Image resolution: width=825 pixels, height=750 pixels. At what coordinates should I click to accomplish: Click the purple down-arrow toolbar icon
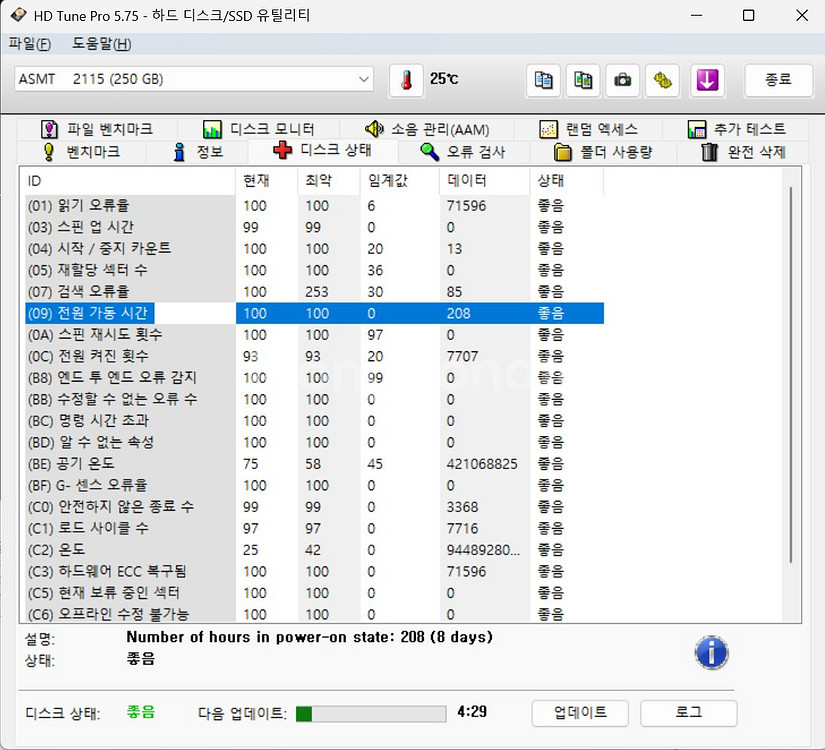707,80
